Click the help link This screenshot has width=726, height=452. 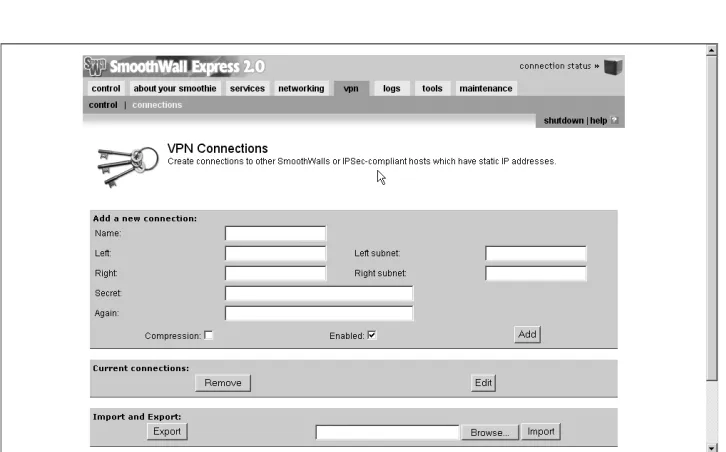click(598, 120)
